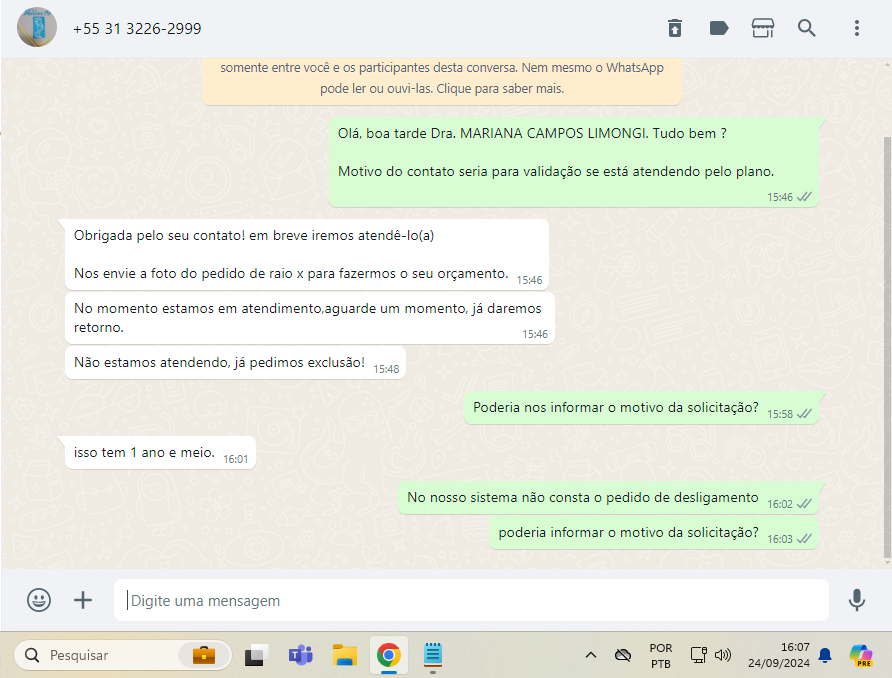This screenshot has height=678, width=892.
Task: Open Microsoft Teams from the taskbar
Action: click(x=300, y=655)
